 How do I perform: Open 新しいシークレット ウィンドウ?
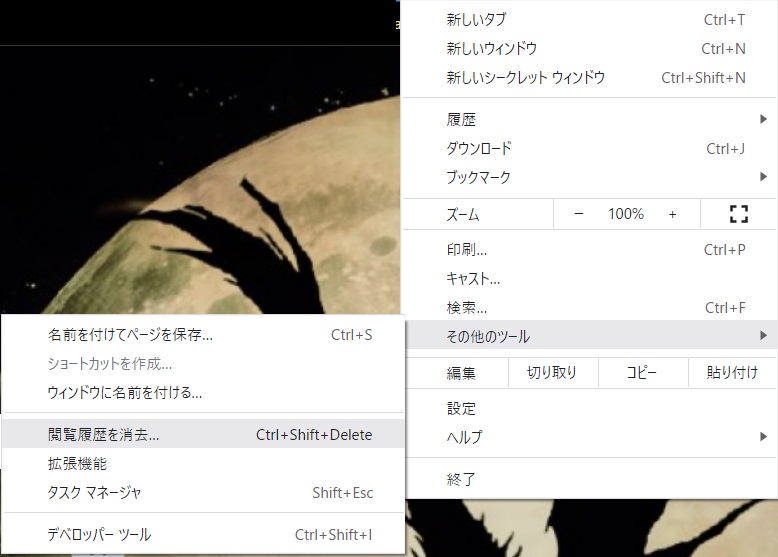click(588, 77)
